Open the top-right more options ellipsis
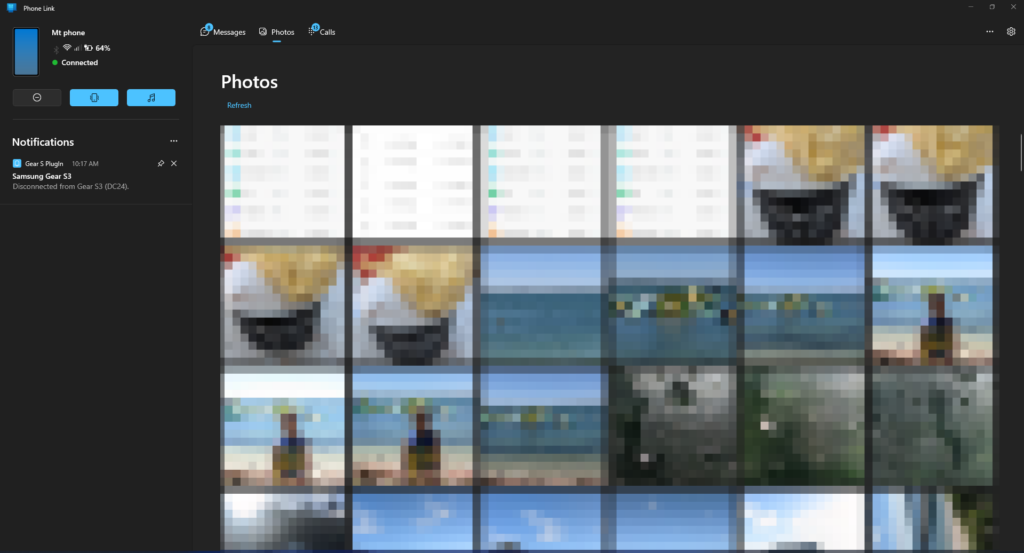 click(x=989, y=31)
